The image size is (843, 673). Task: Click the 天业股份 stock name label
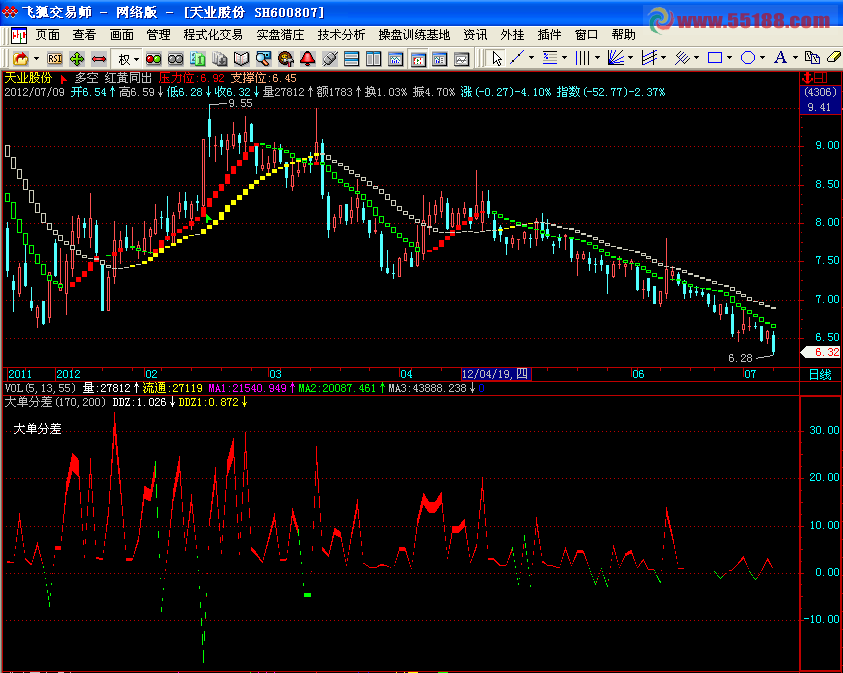30,77
